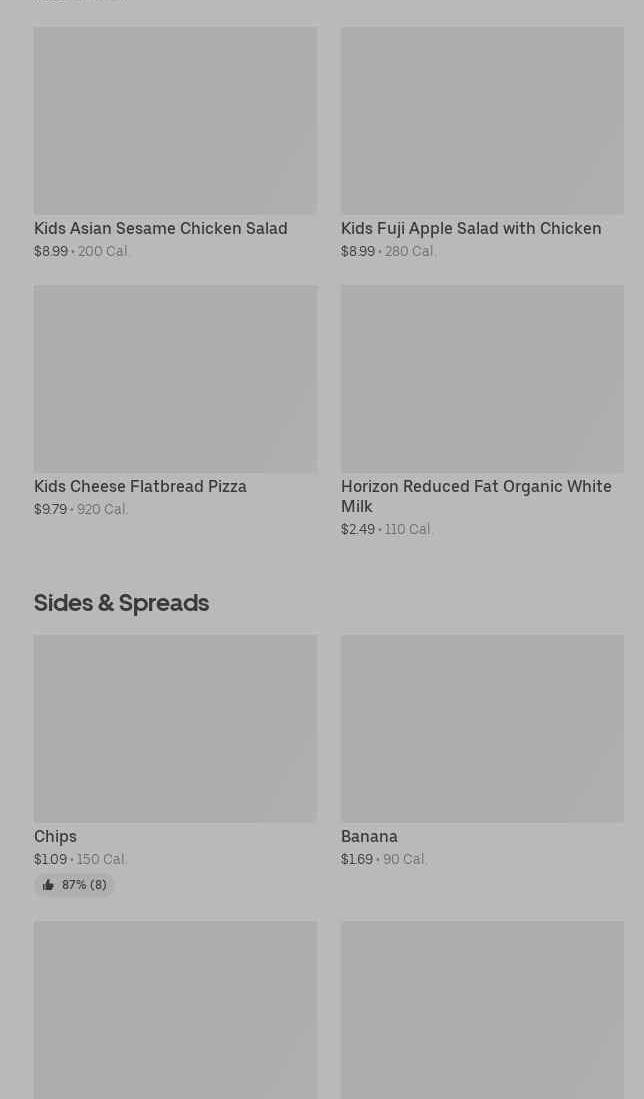
Task: Click the item image below Chips rating
Action: tap(175, 1010)
